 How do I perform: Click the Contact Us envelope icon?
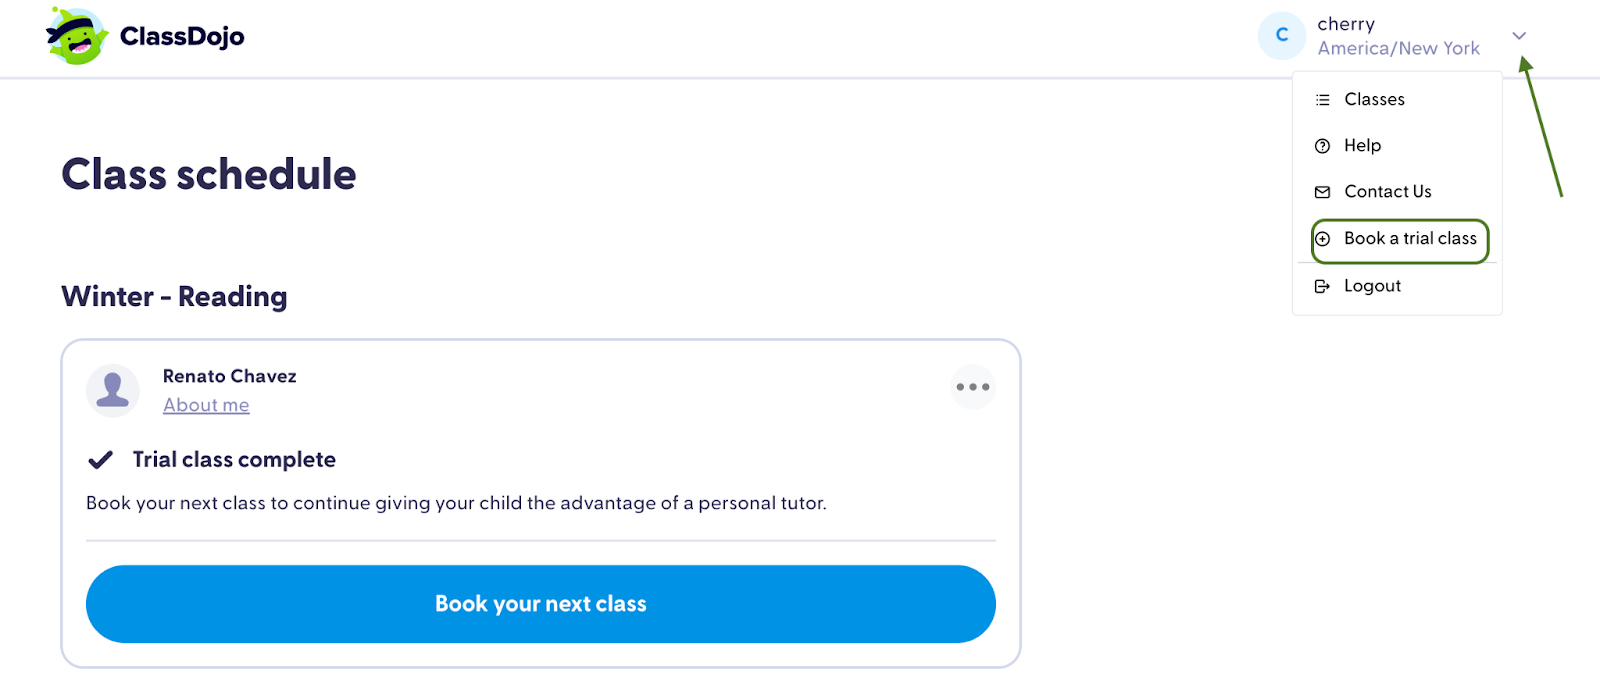point(1322,191)
